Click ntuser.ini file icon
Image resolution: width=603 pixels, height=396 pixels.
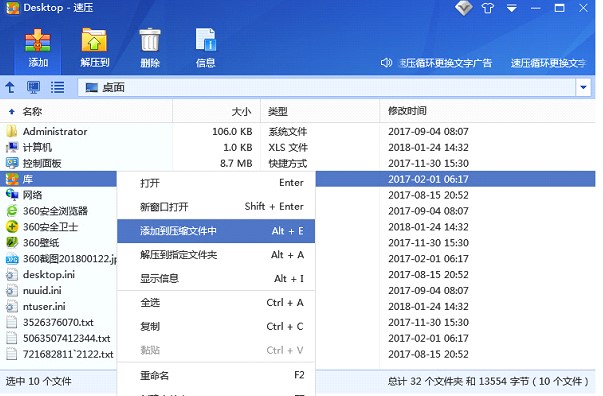(x=12, y=306)
